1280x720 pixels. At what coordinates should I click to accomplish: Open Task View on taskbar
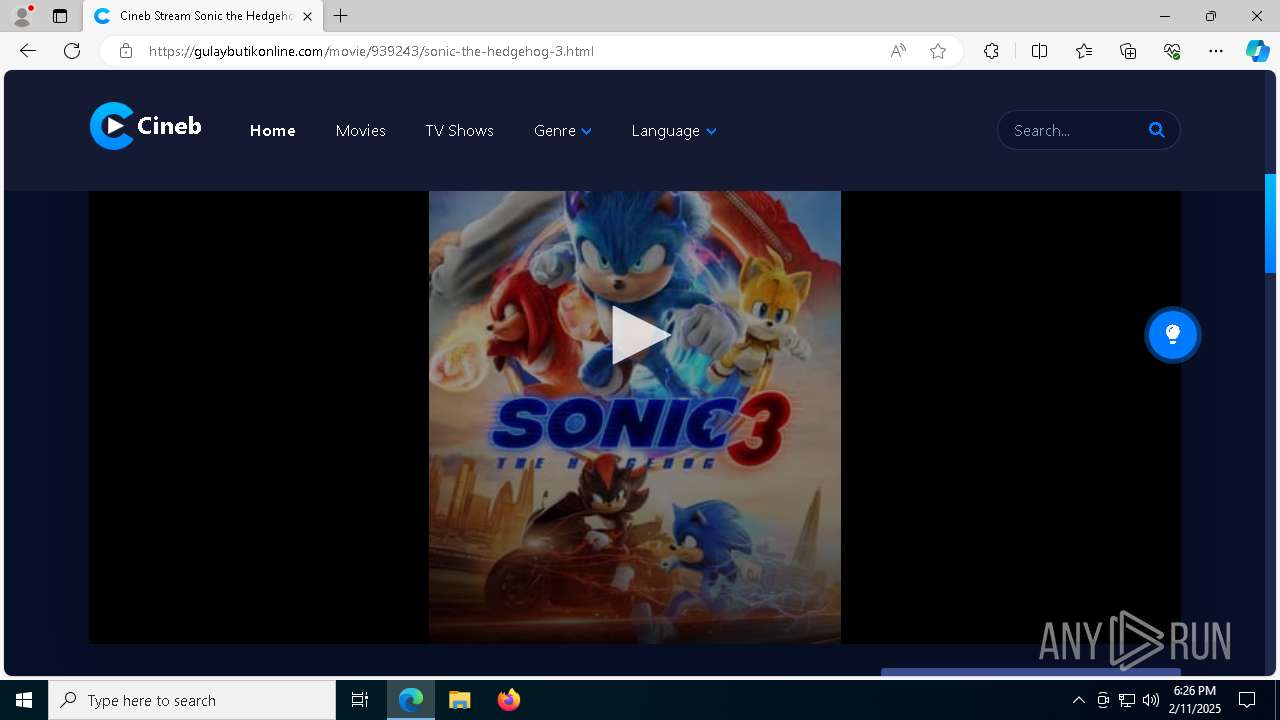pyautogui.click(x=360, y=700)
